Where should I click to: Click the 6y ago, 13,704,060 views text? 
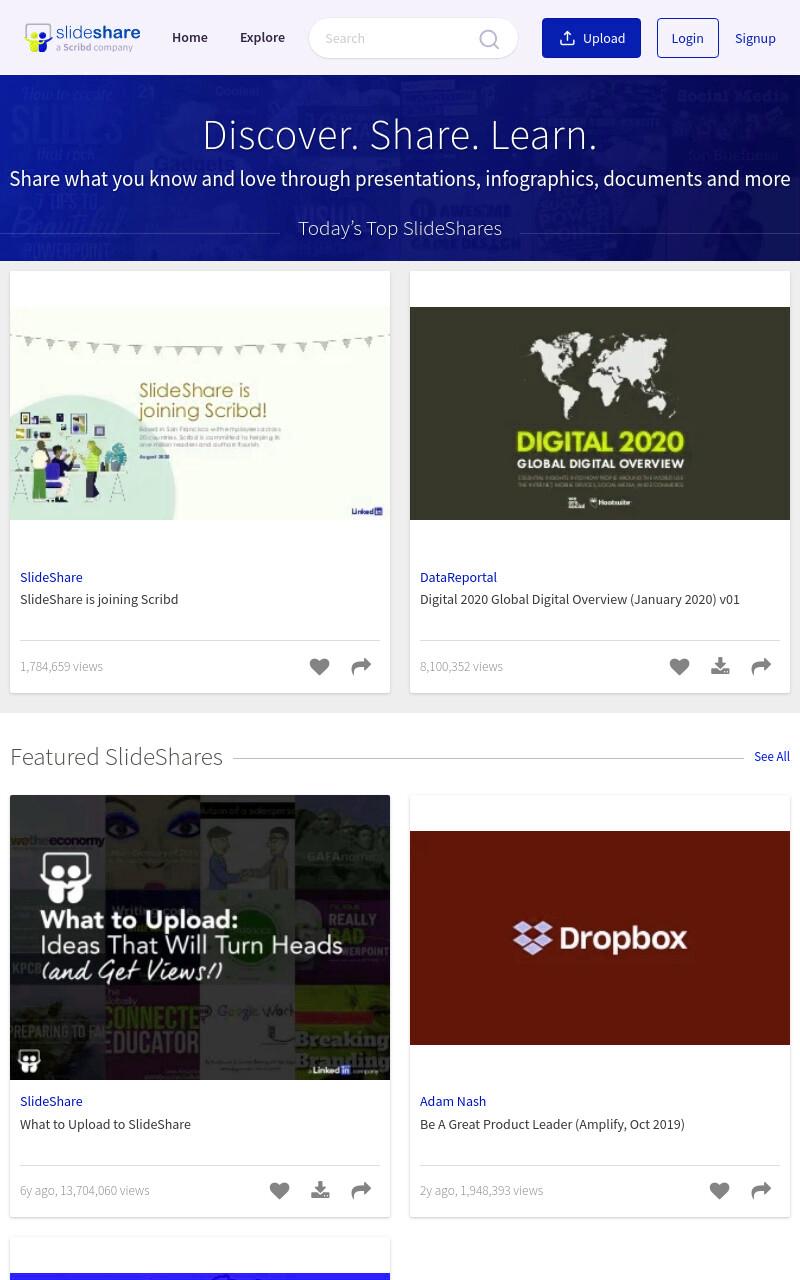point(85,1191)
